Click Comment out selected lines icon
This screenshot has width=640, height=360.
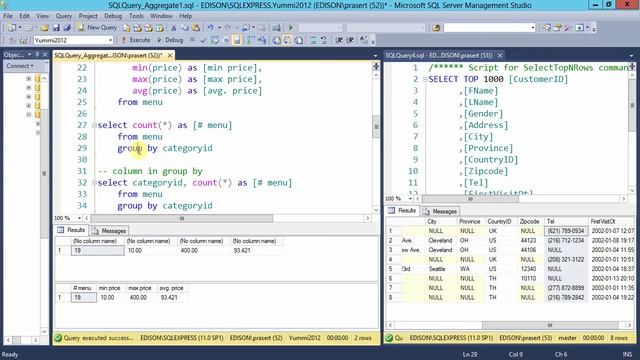point(313,40)
